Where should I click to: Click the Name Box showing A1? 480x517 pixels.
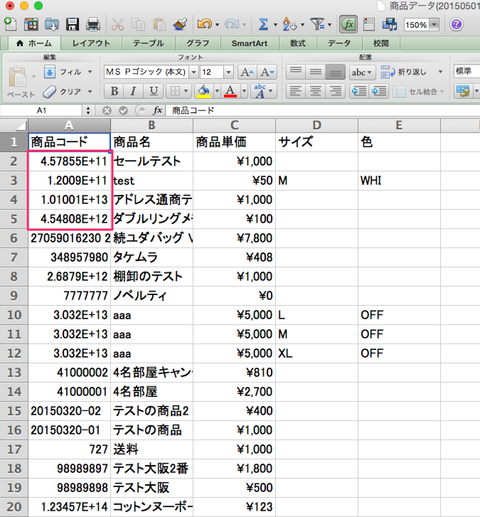click(41, 110)
